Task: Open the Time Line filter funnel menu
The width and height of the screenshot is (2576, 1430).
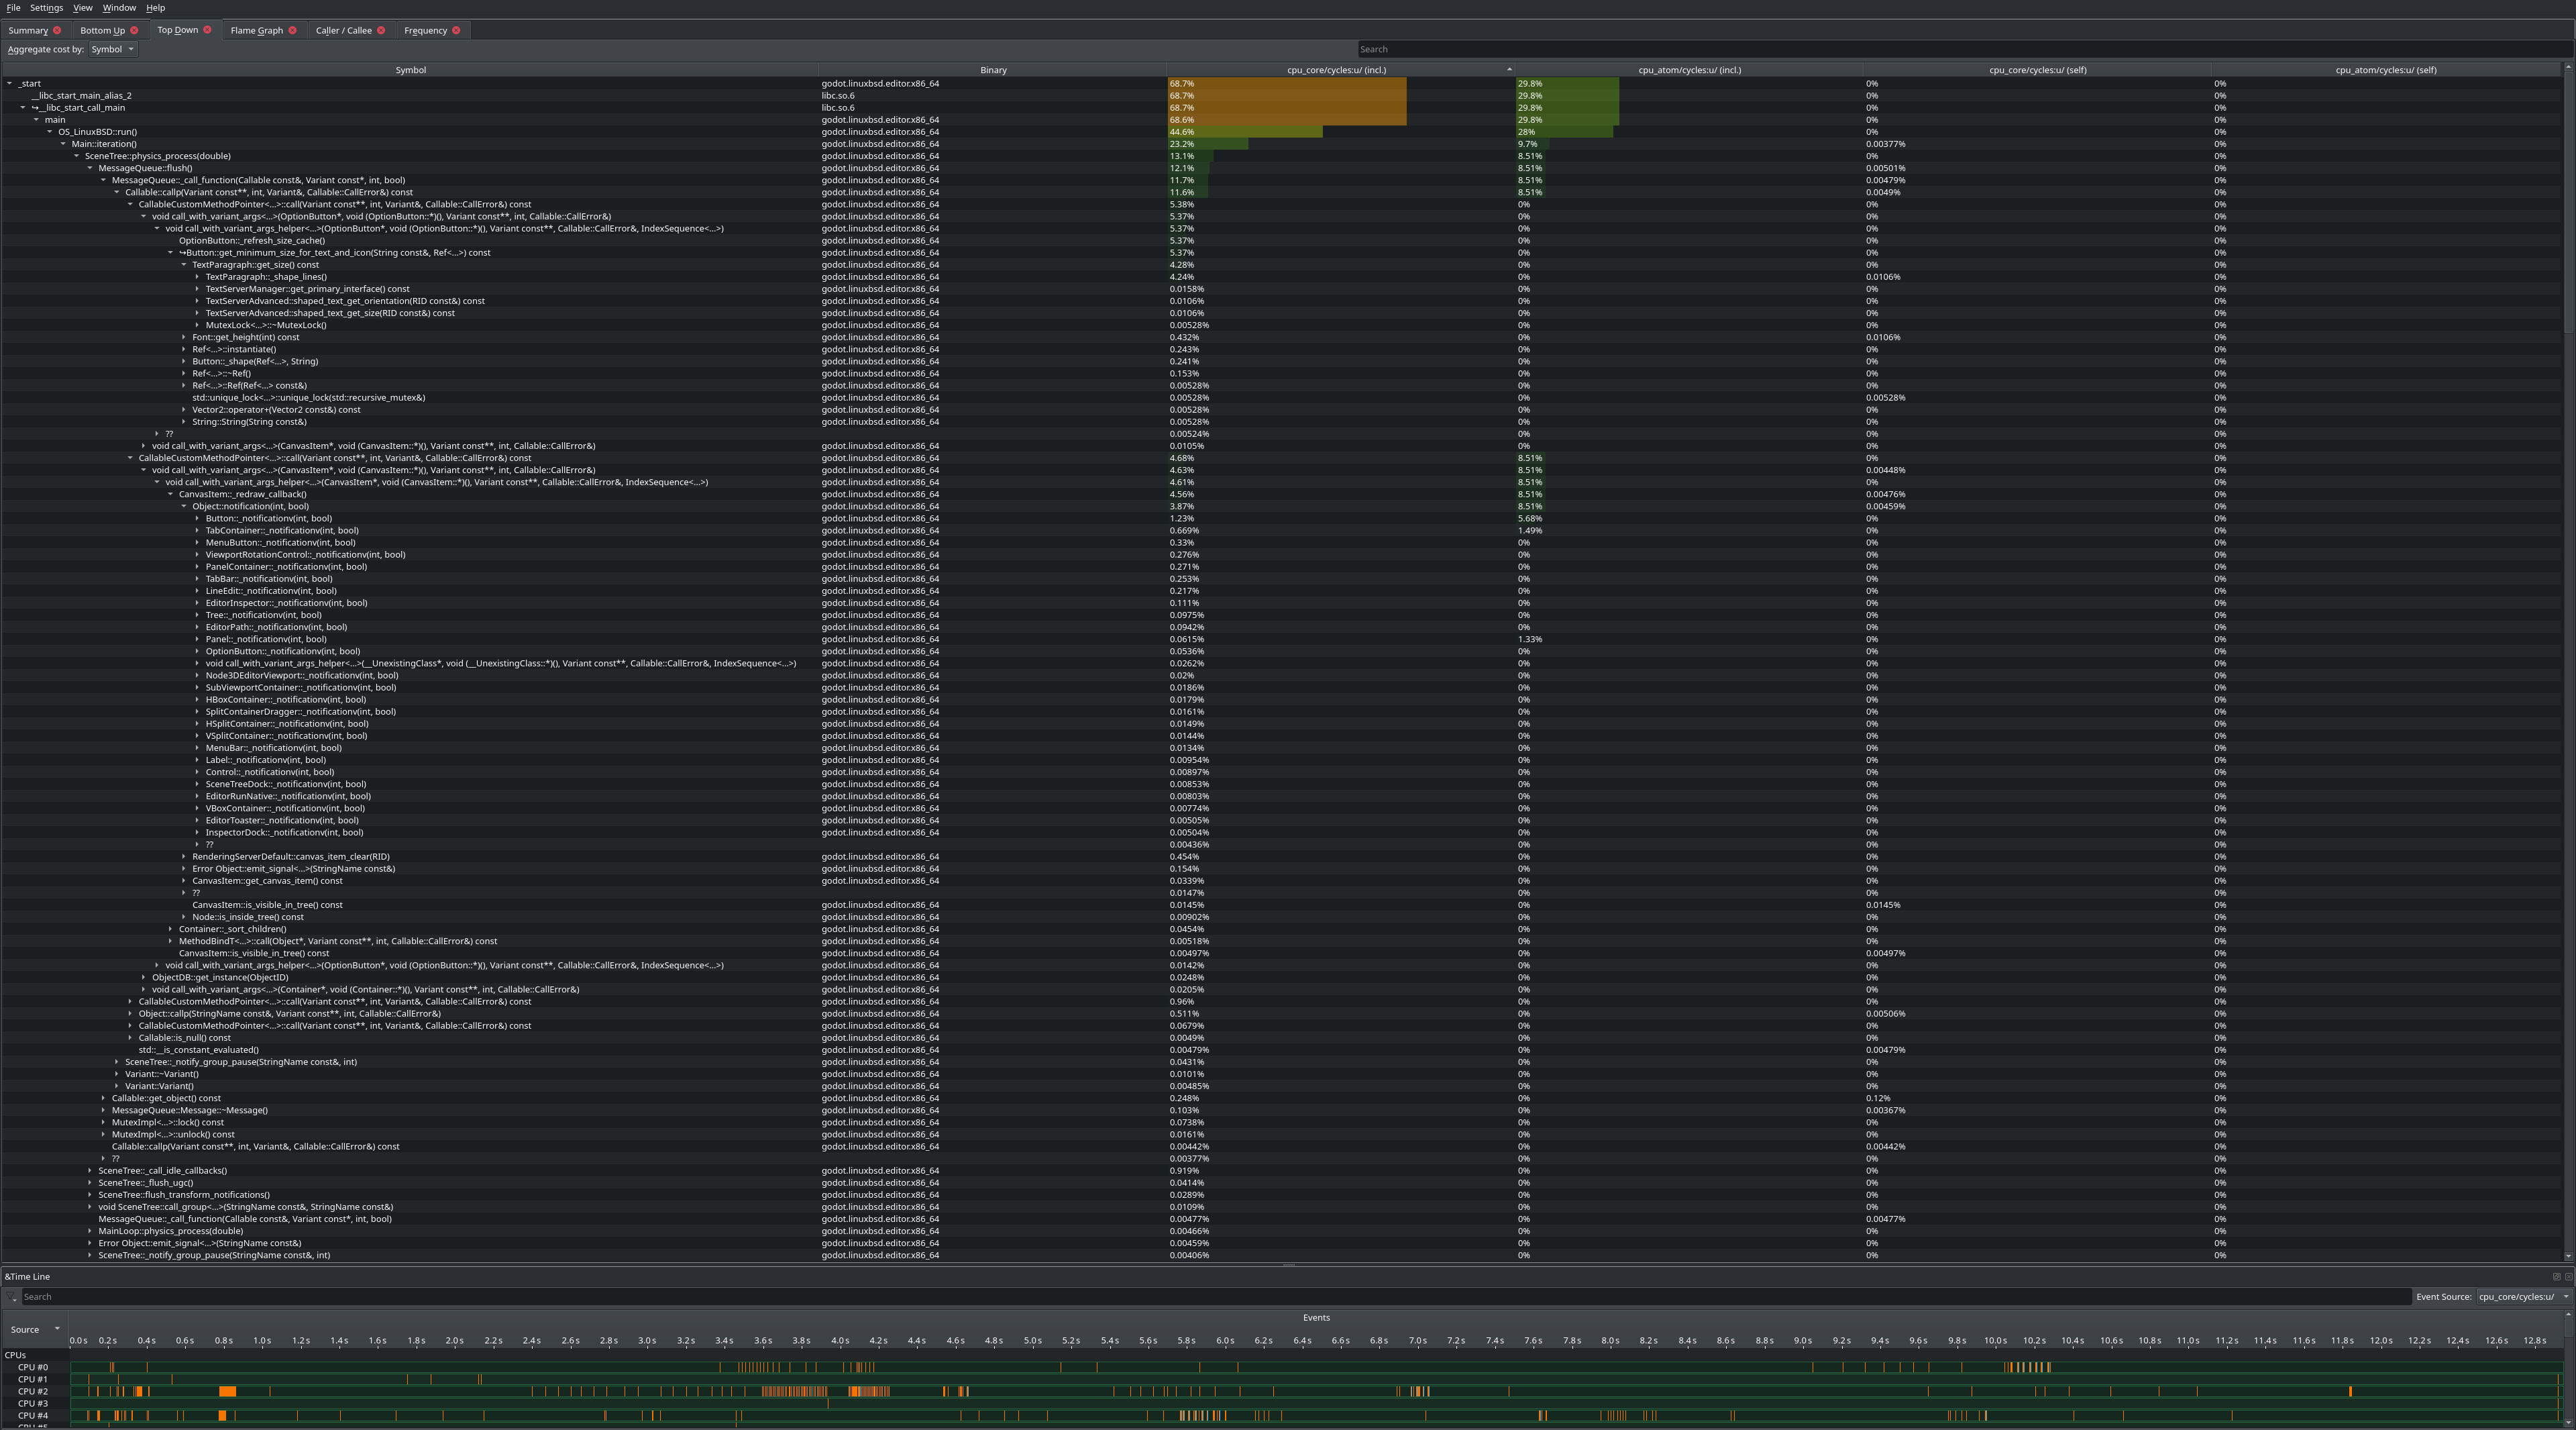Action: coord(12,1297)
